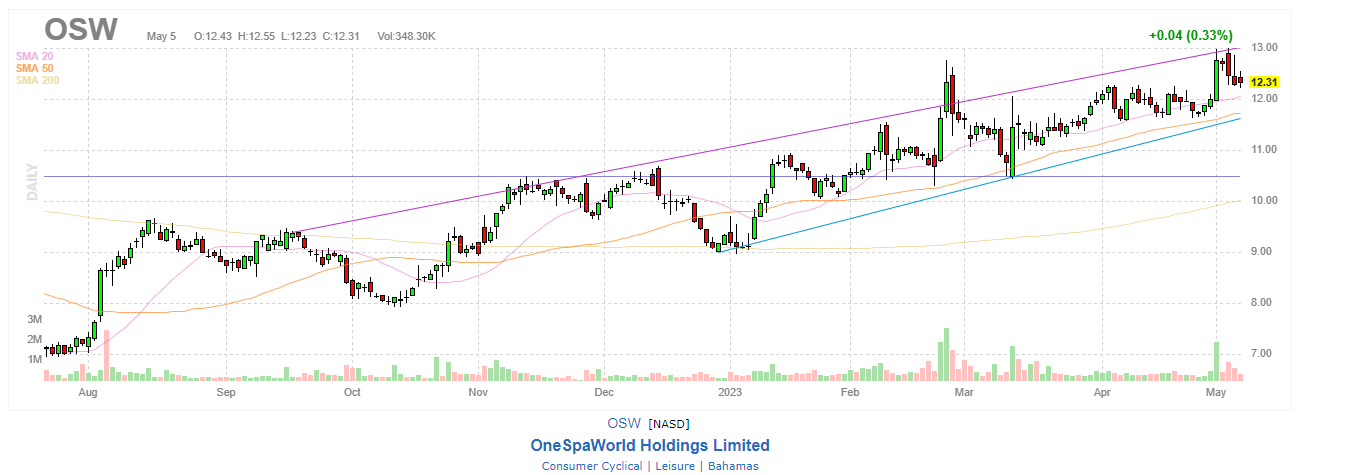The image size is (1345, 475).
Task: Click the SMA 200 legend label
Action: click(36, 80)
